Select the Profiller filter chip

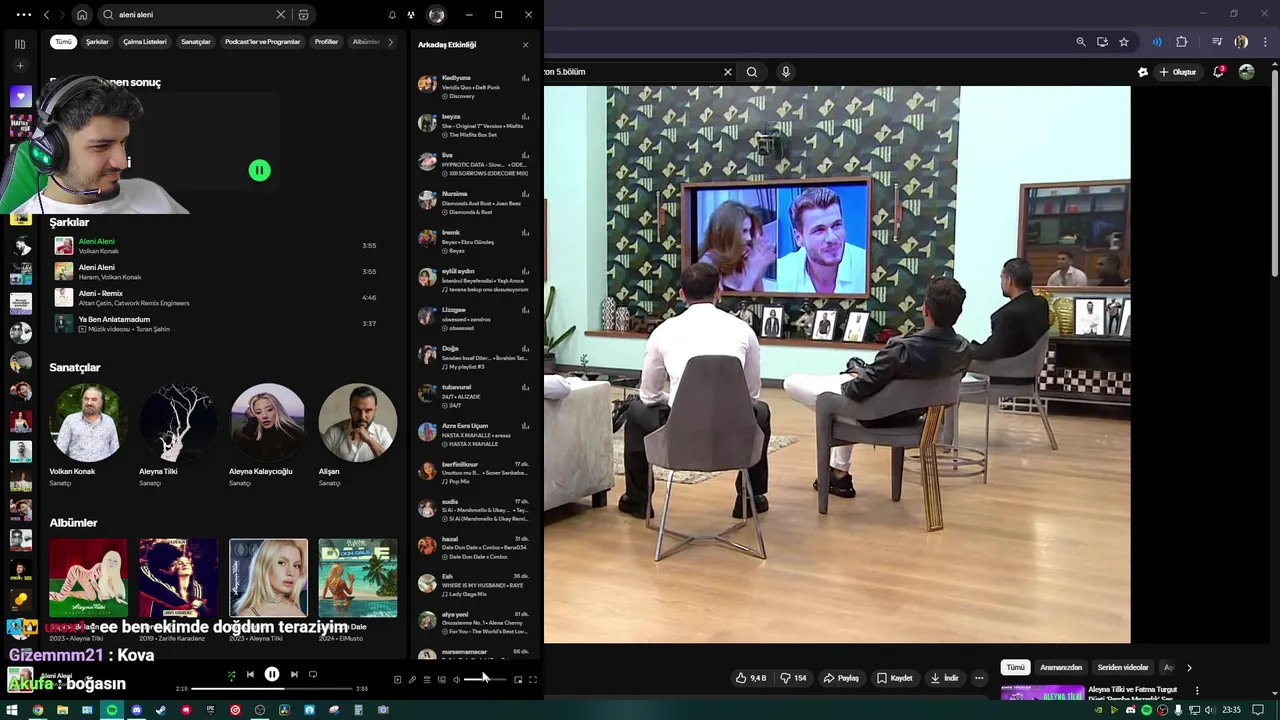coord(327,42)
